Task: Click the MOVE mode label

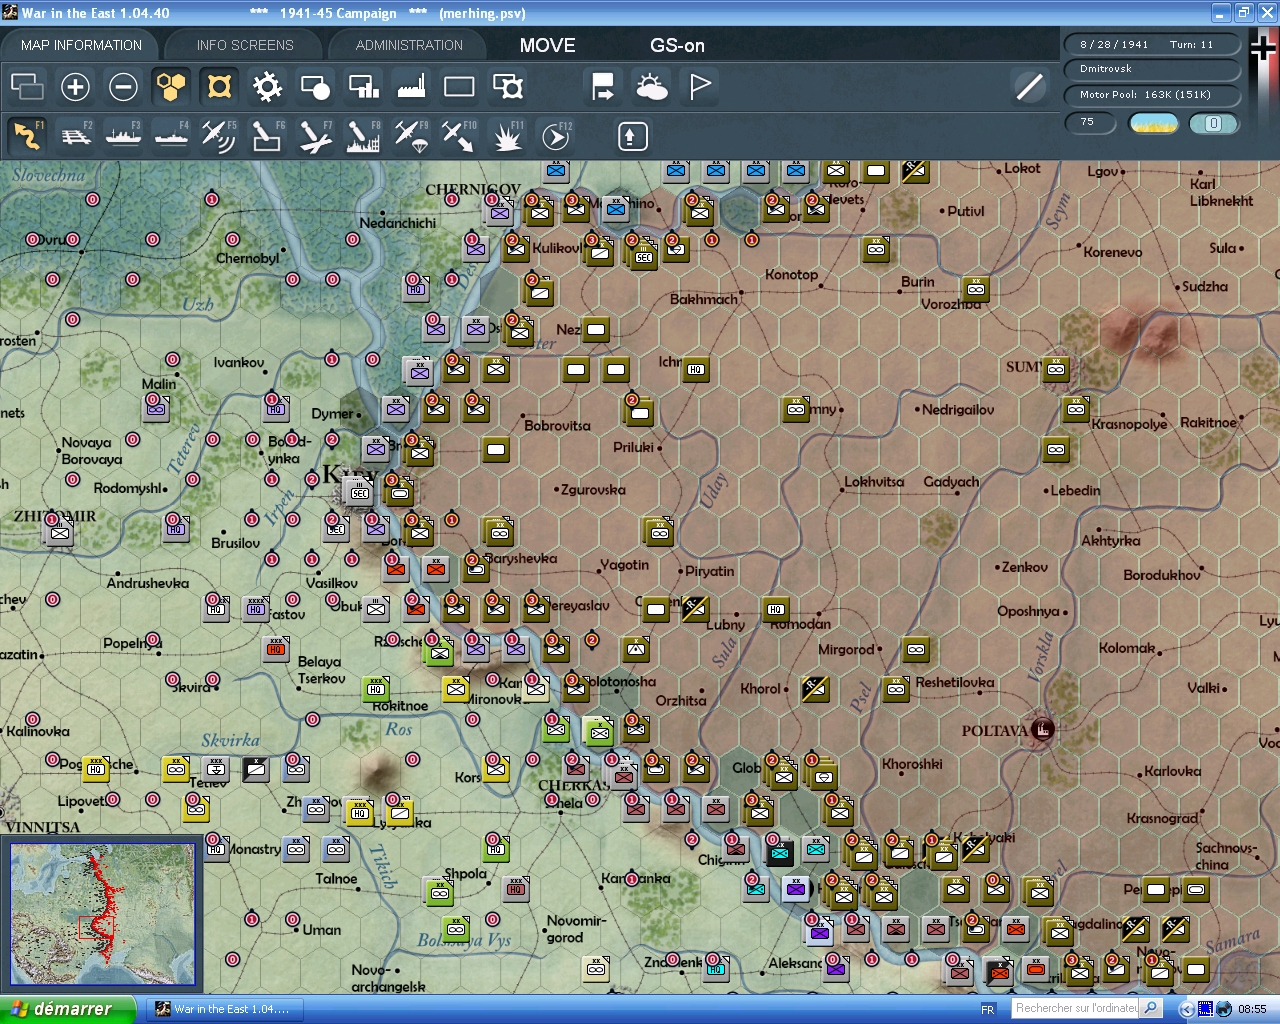Action: [547, 45]
